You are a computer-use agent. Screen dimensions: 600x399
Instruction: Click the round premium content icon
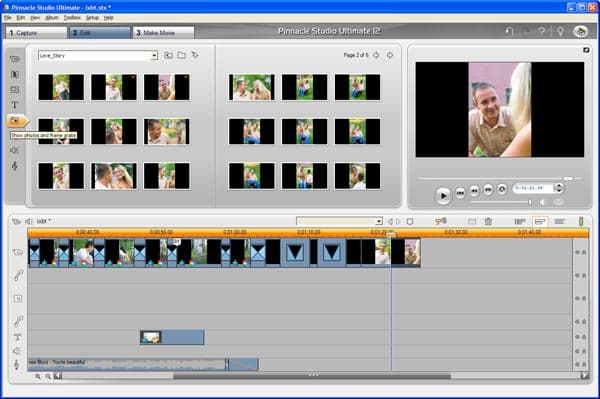[x=580, y=31]
